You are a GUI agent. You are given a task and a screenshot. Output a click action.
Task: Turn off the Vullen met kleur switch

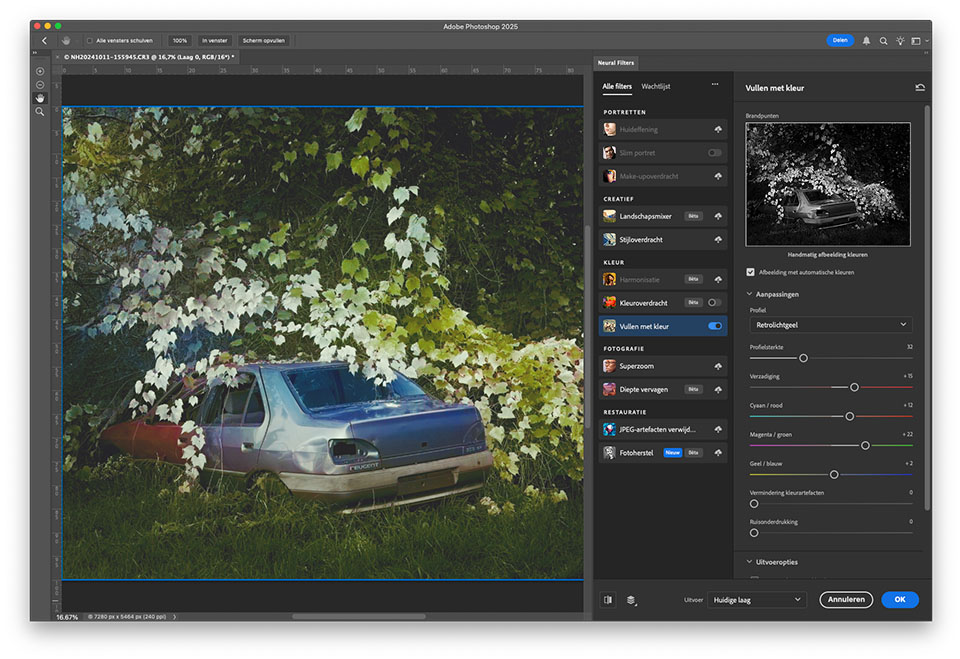714,326
